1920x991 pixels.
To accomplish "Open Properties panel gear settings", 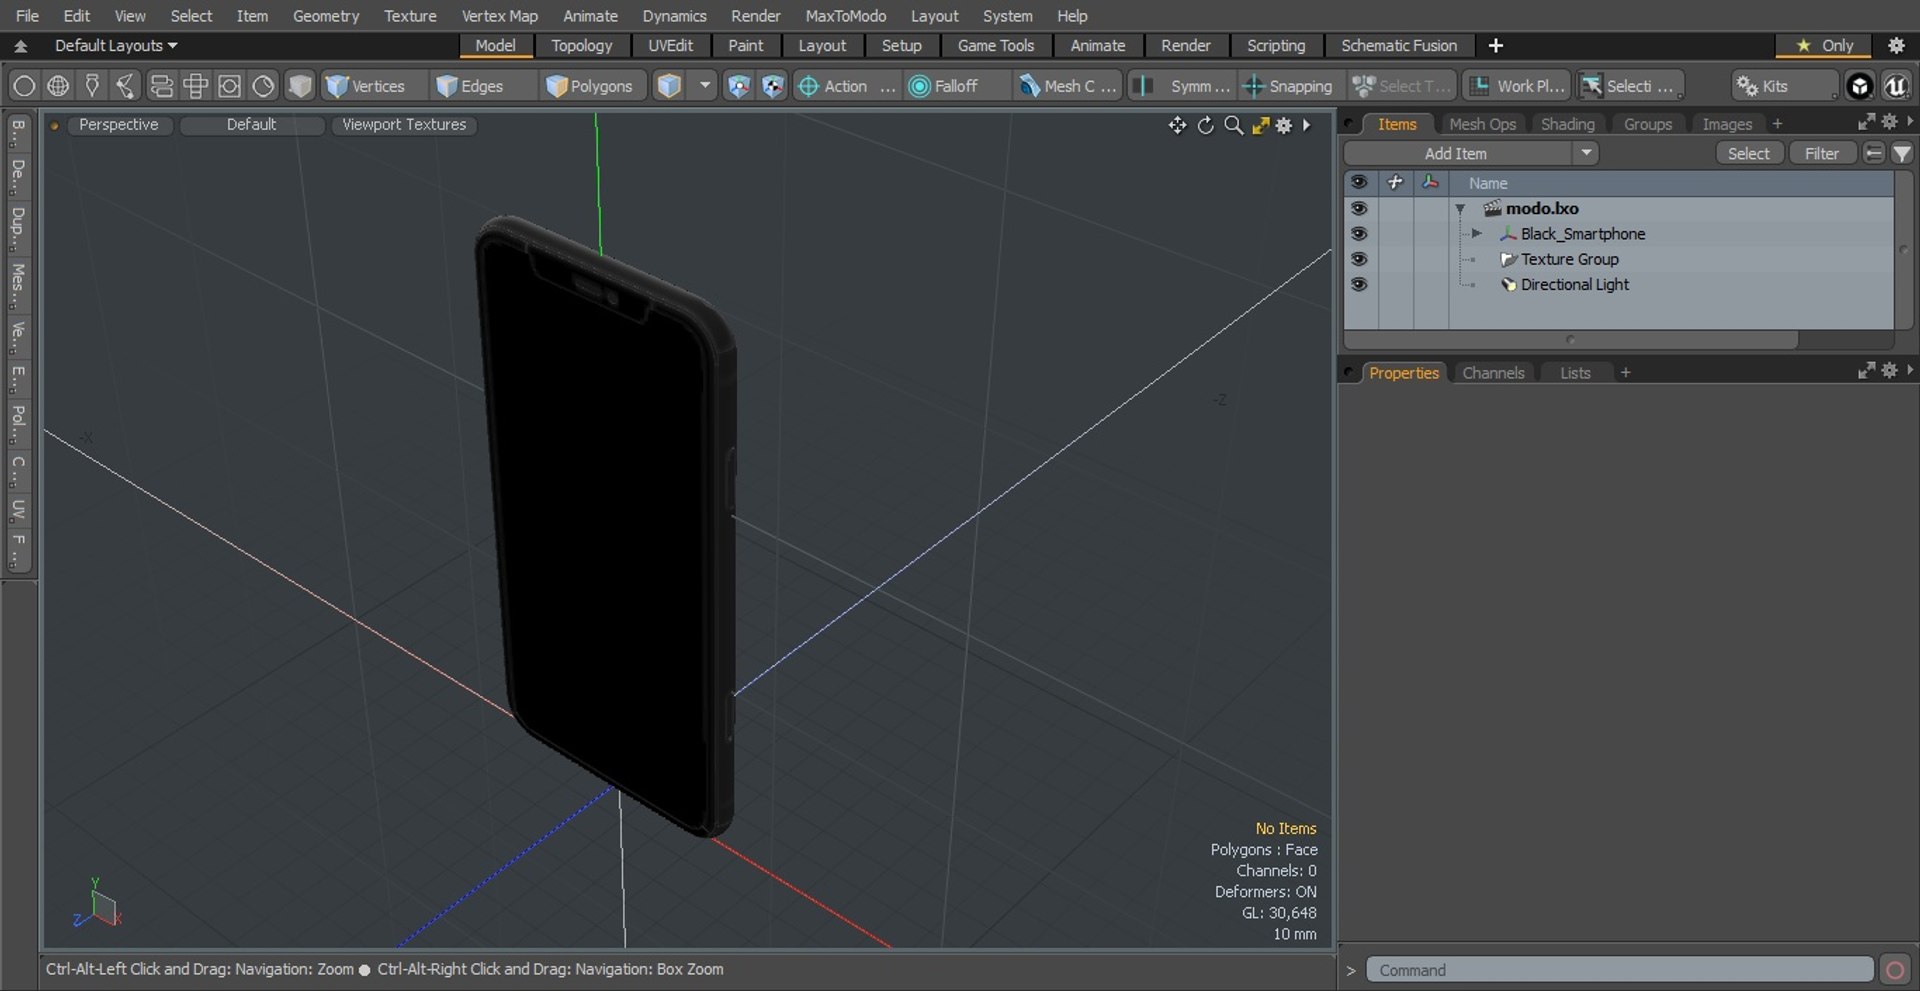I will 1889,370.
